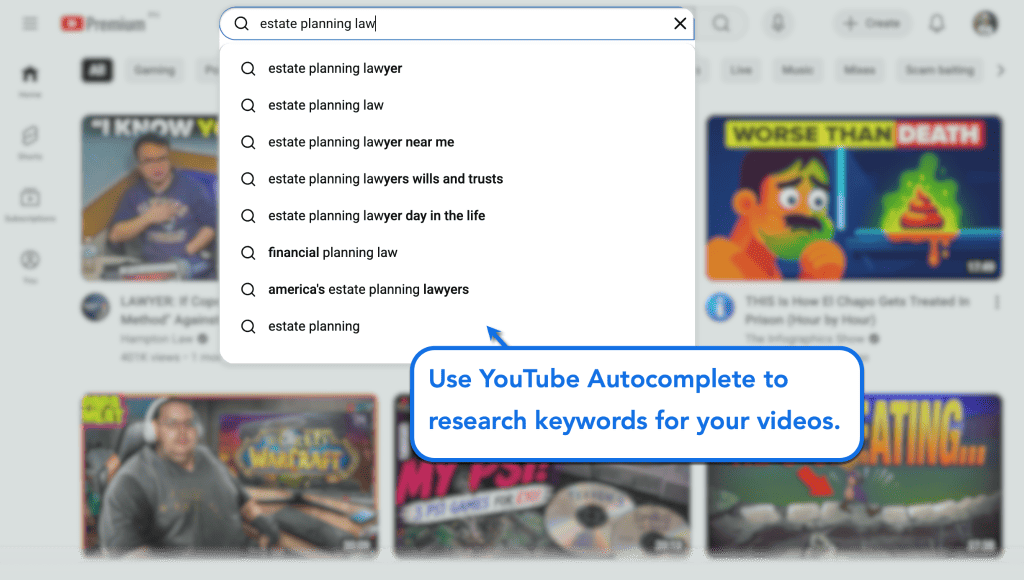
Task: Choose suggestion 'estate planning lawyer near me'
Action: click(457, 142)
